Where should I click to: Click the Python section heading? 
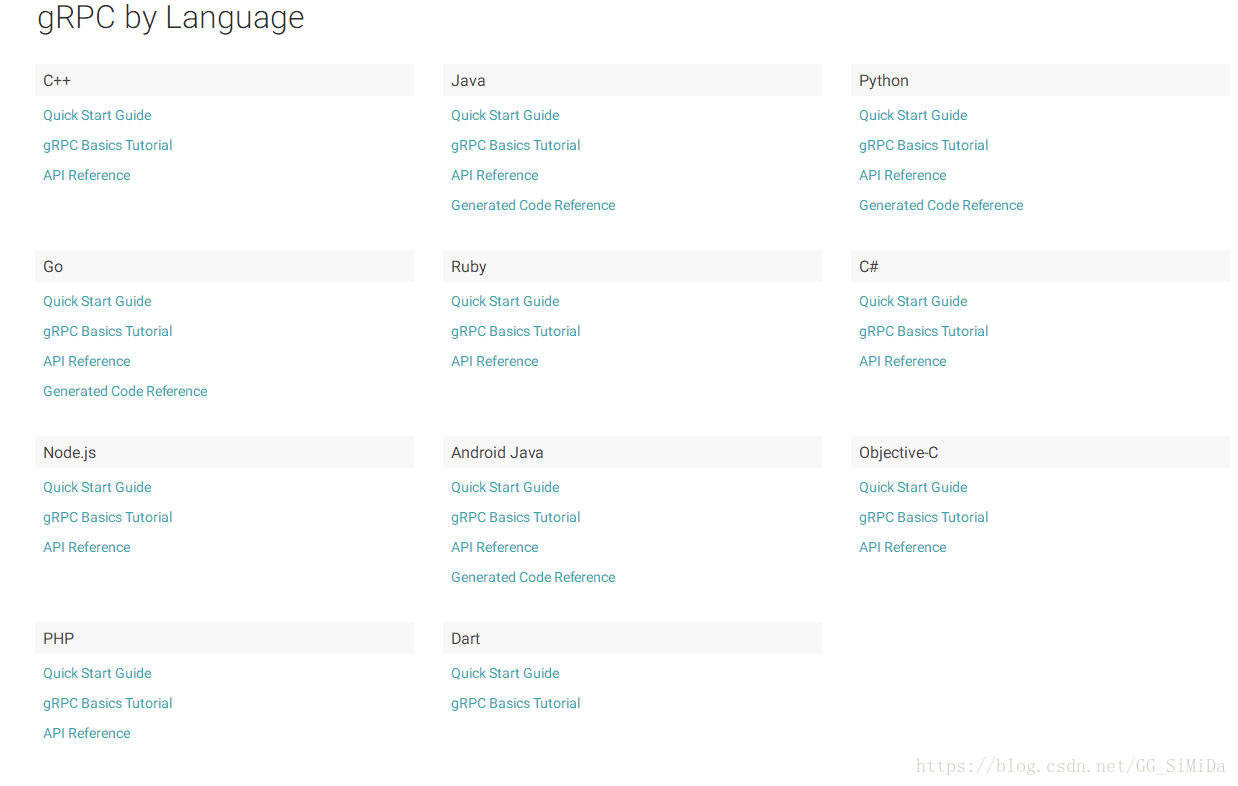tap(1040, 80)
